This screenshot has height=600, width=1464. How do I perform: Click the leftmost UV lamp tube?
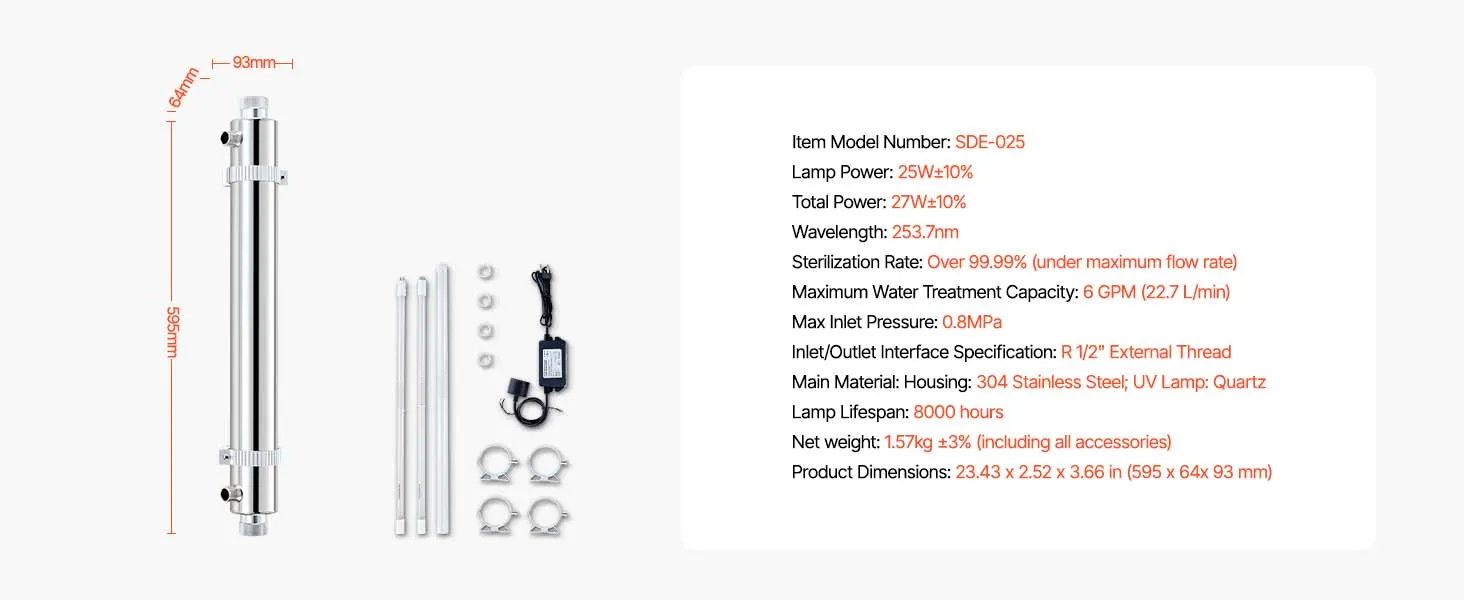pyautogui.click(x=401, y=406)
